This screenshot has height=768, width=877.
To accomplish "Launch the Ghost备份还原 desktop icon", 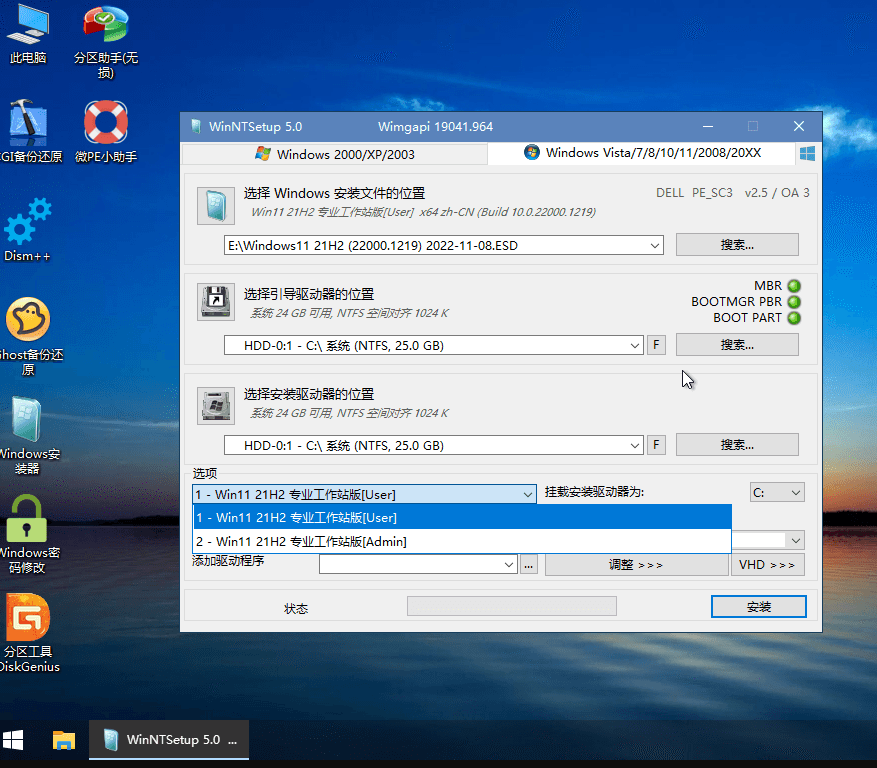I will pos(28,336).
